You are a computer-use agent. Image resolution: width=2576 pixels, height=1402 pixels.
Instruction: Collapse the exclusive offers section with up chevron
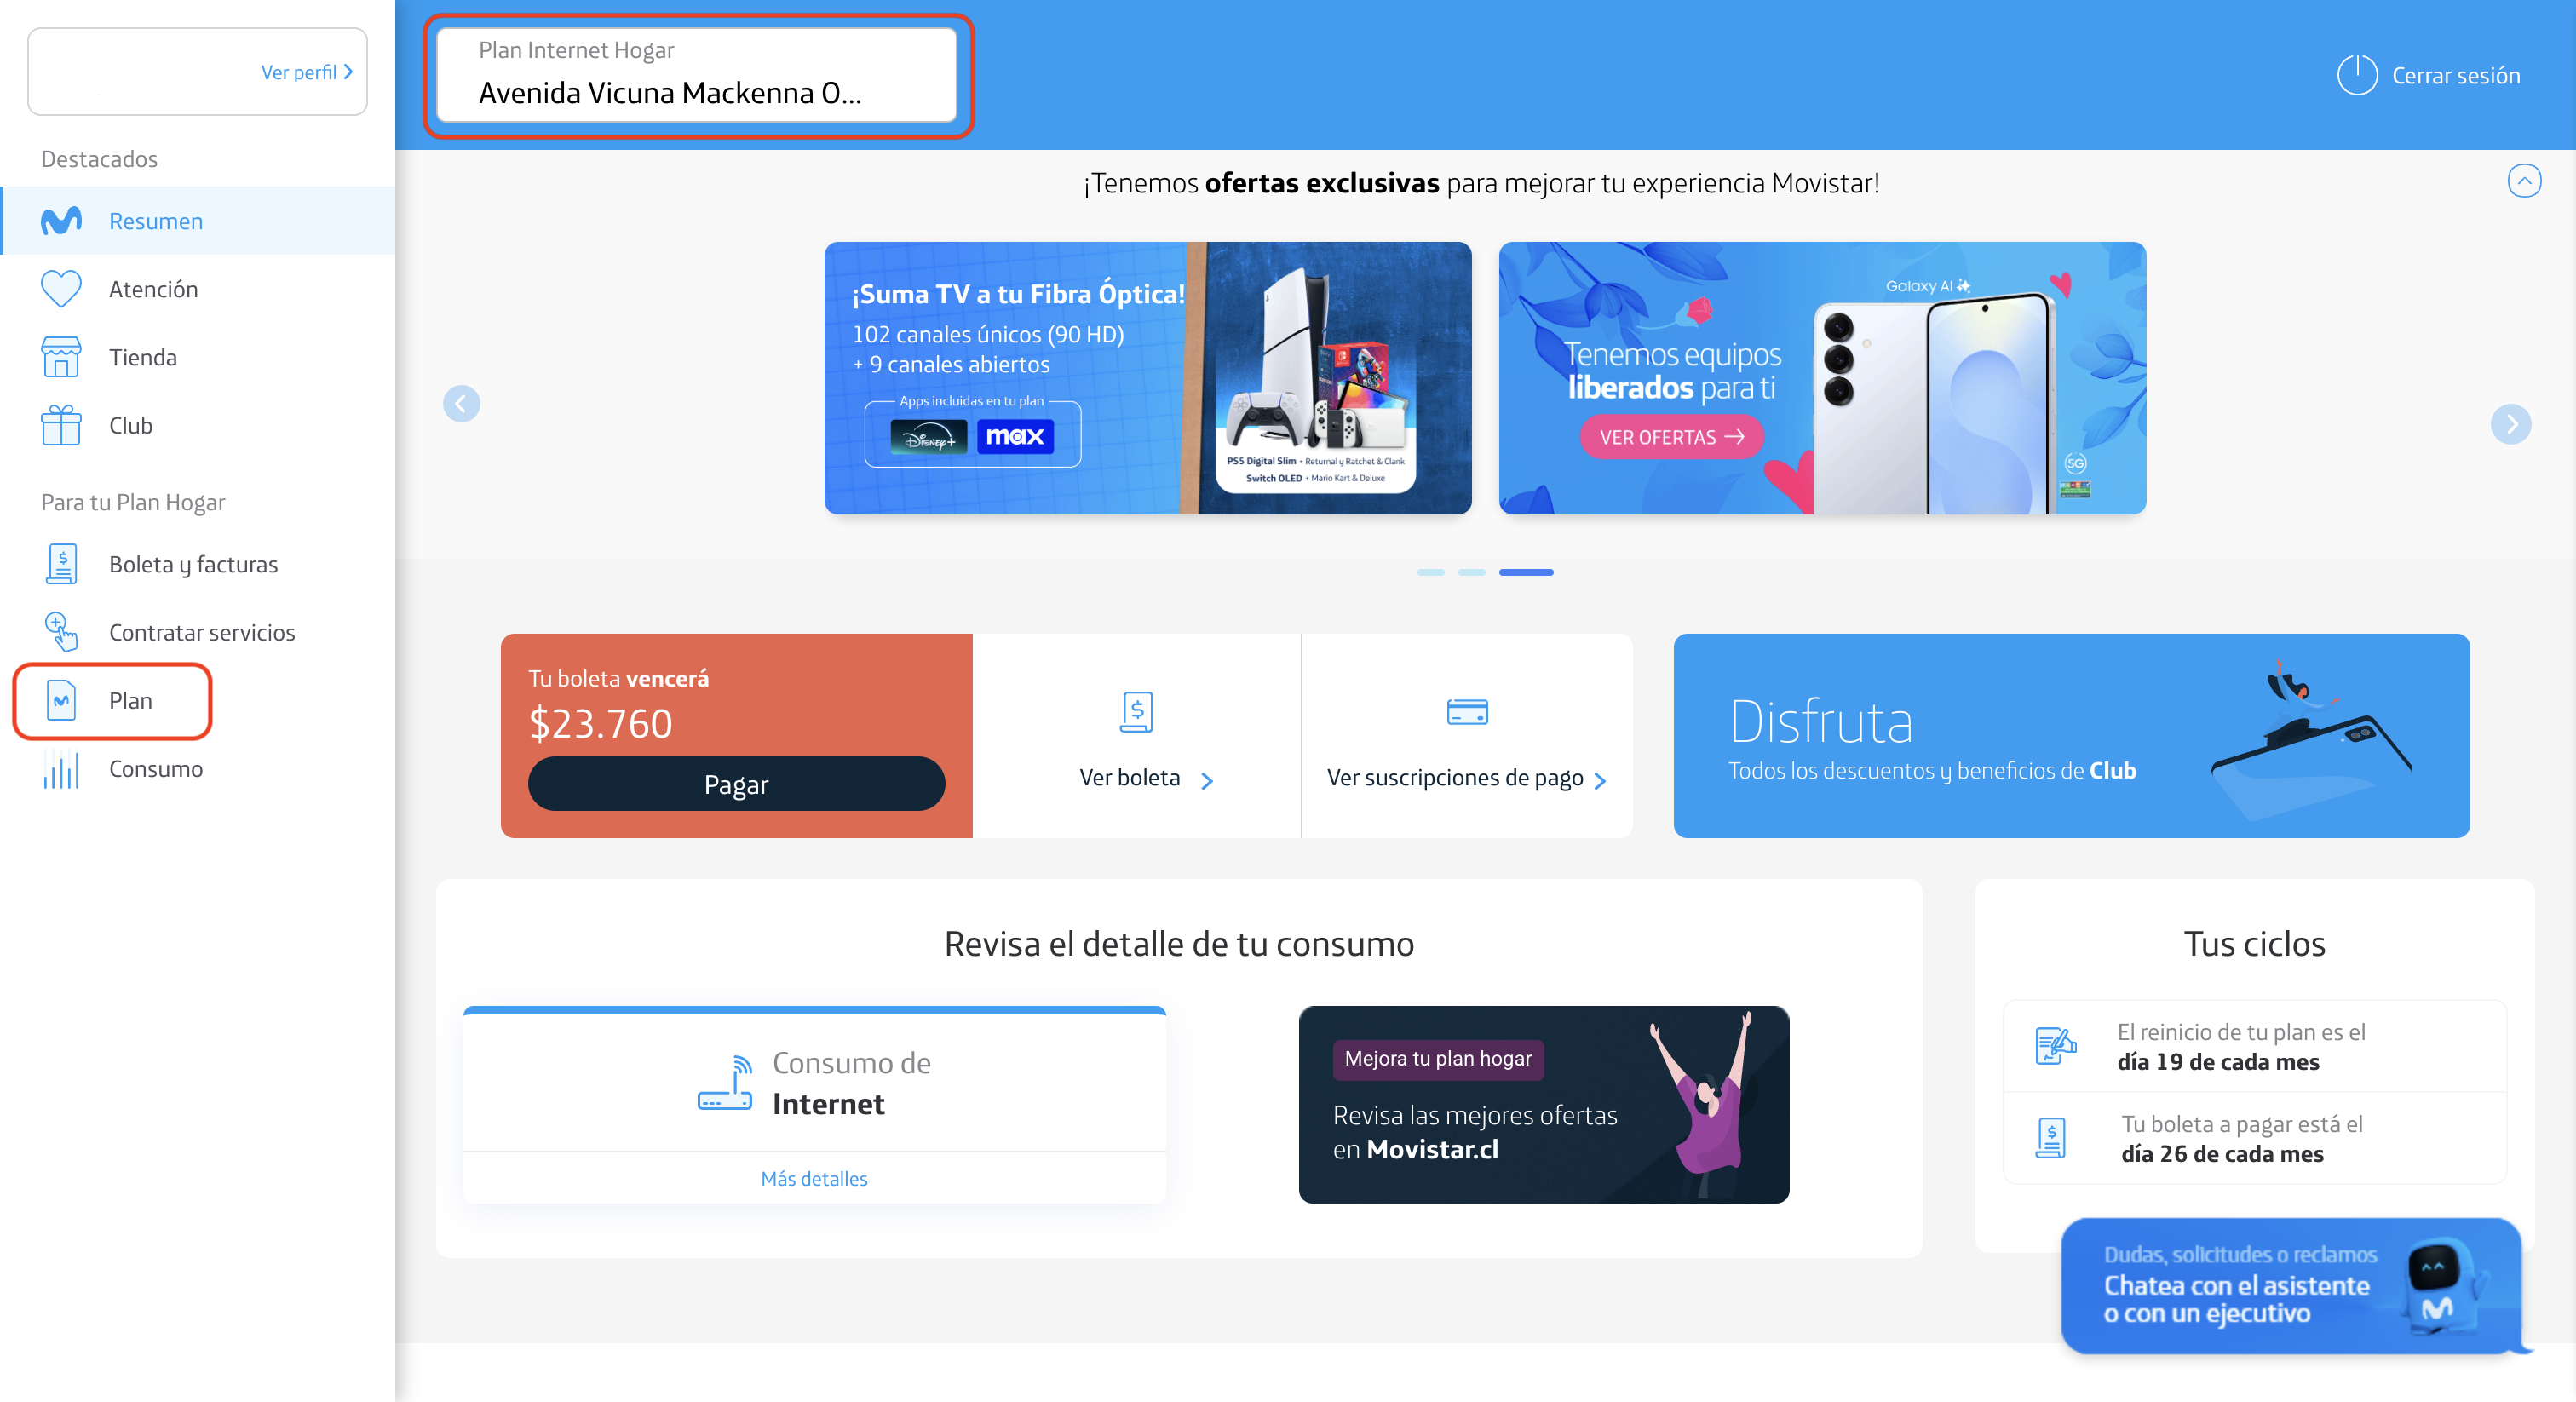2524,181
